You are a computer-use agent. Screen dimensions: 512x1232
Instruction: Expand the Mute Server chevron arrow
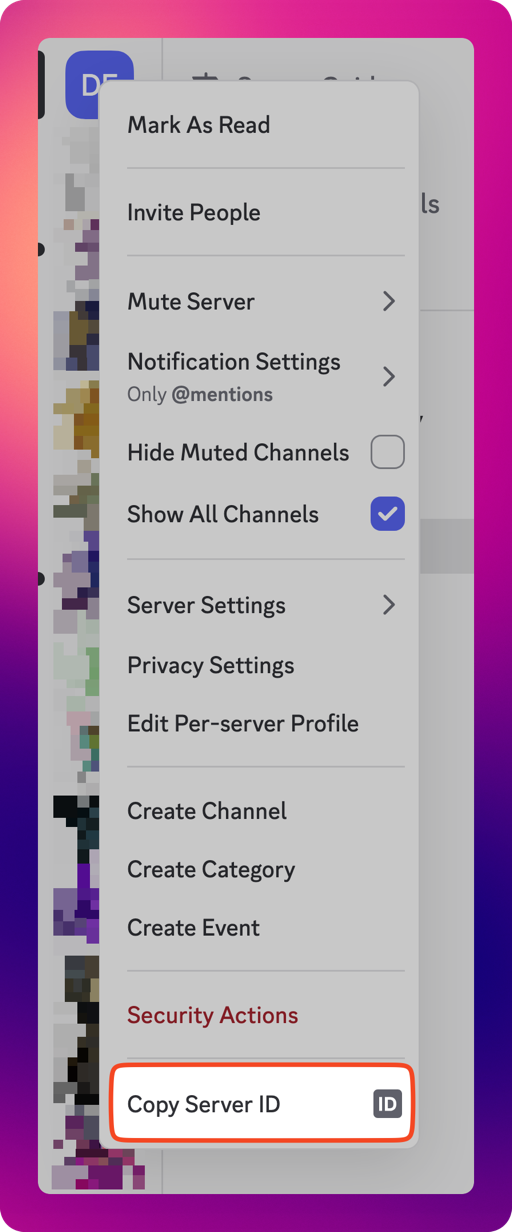click(389, 301)
